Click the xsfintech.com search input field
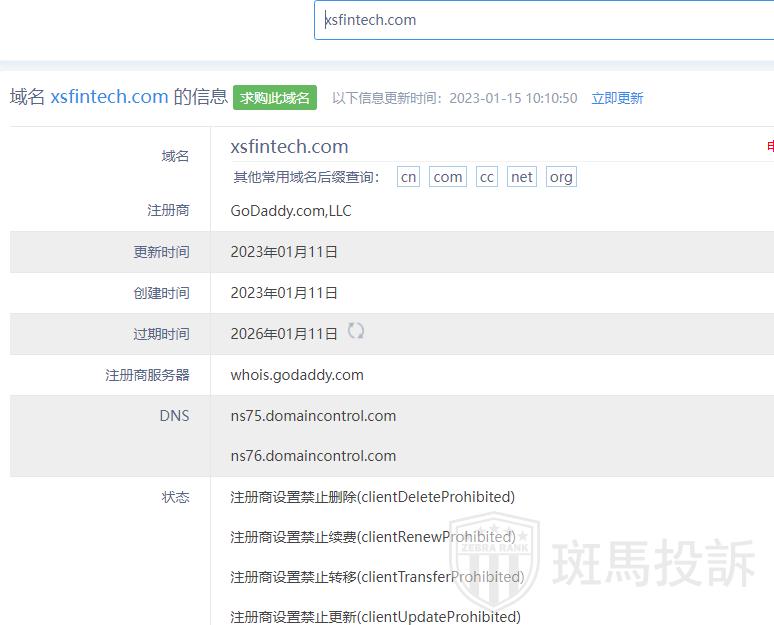This screenshot has width=774, height=625. pos(544,20)
